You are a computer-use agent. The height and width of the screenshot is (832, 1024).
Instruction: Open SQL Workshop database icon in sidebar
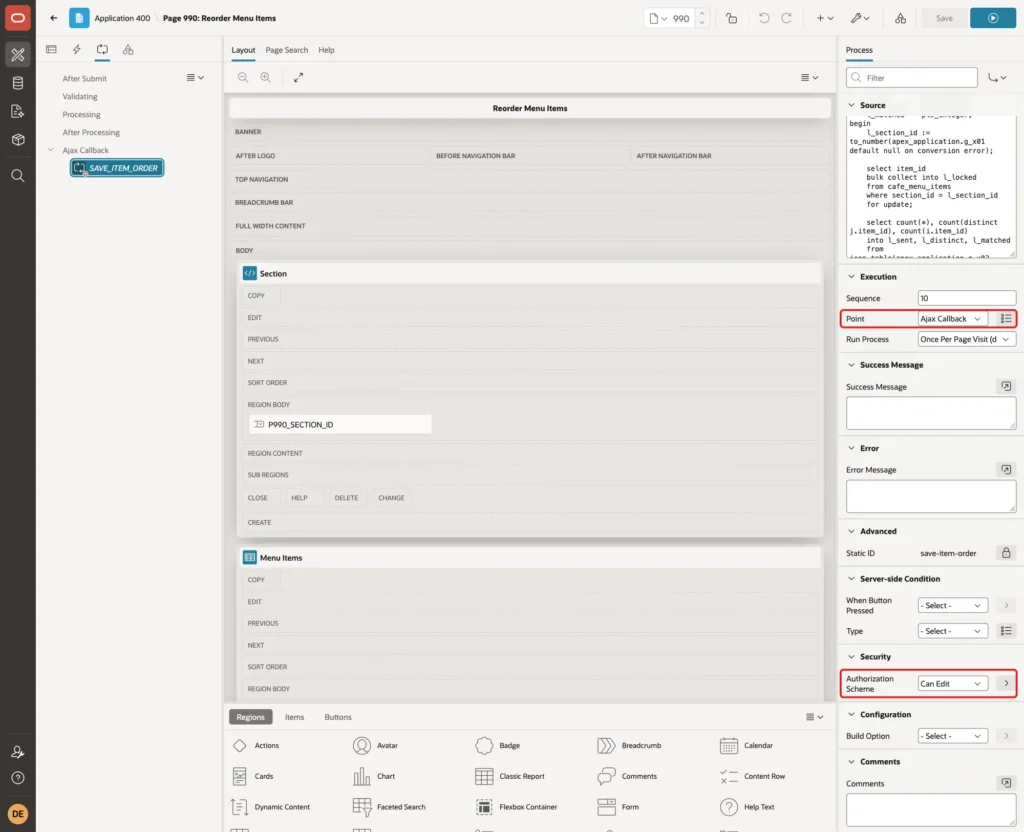(18, 83)
